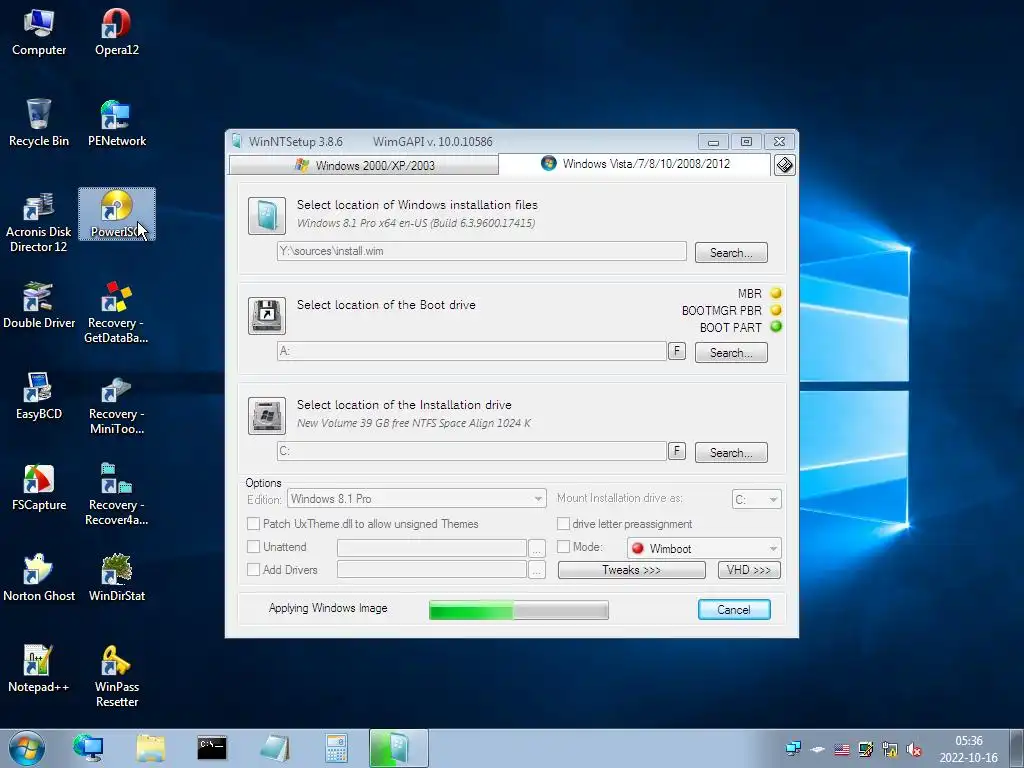Search for Windows installation files location
The height and width of the screenshot is (768, 1024).
(x=731, y=253)
